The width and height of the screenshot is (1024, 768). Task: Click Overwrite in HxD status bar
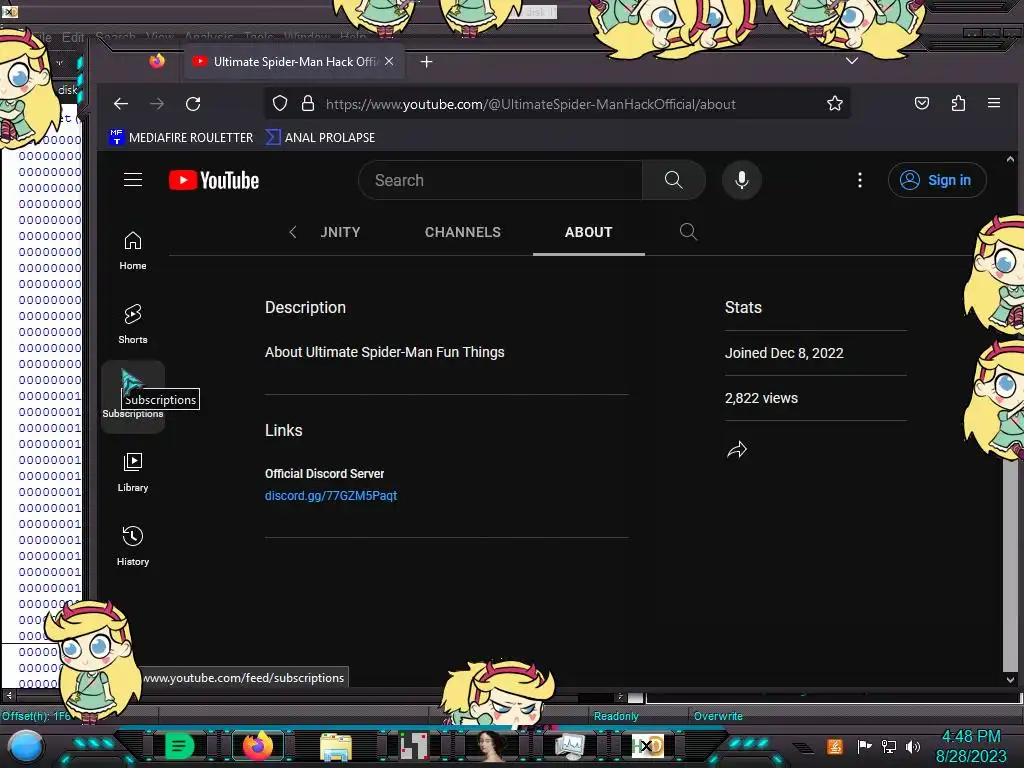(718, 716)
